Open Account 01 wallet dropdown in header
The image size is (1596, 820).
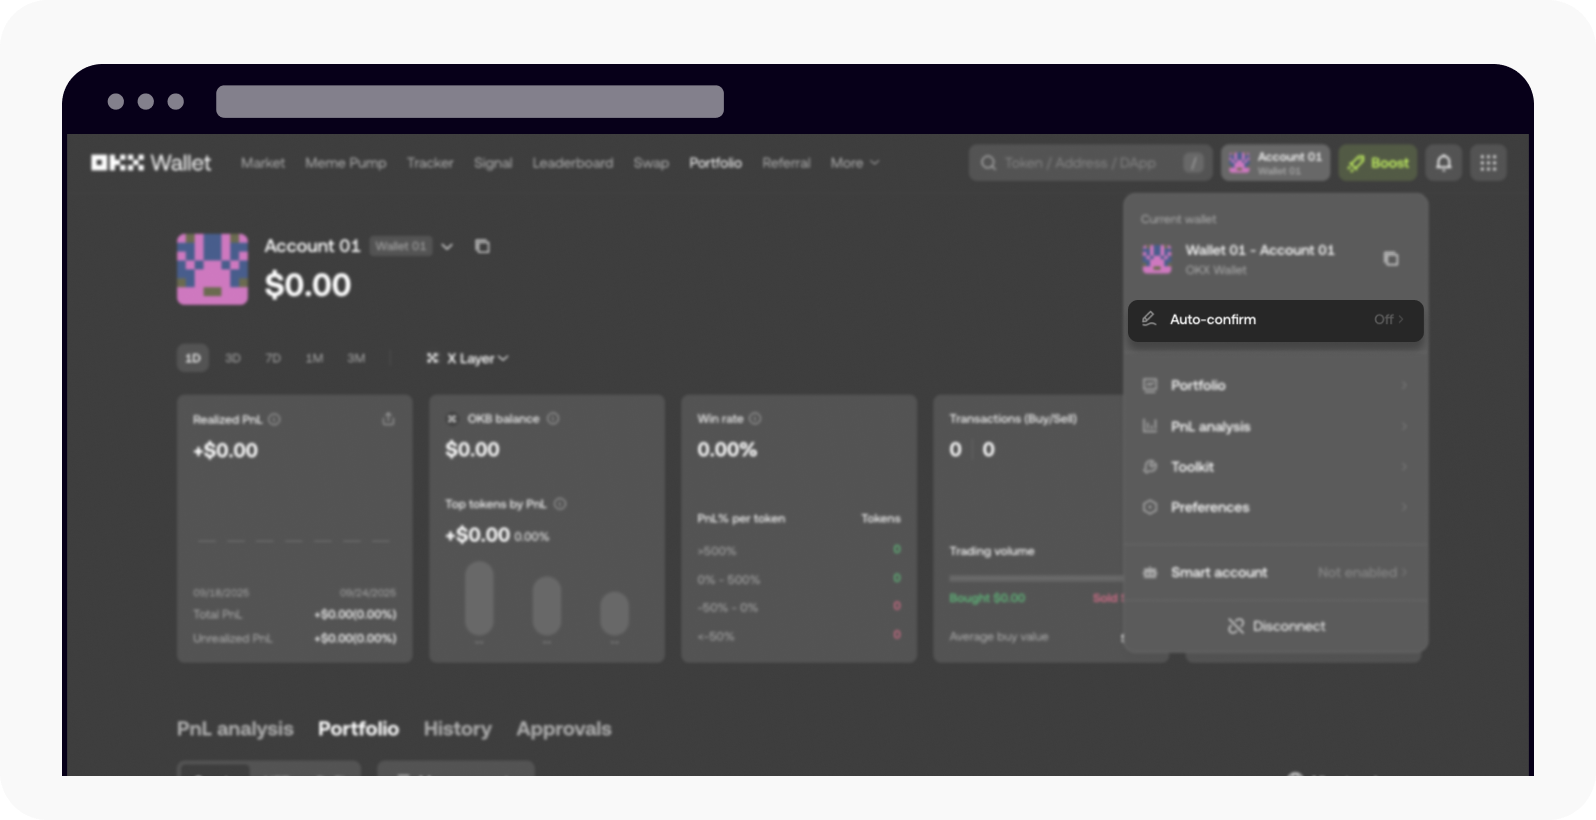click(1275, 163)
